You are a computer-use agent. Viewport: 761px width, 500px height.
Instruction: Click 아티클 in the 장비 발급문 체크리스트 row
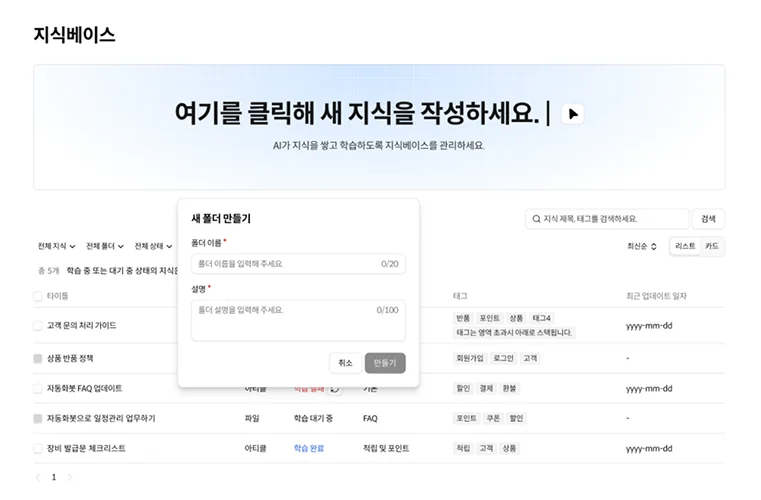tap(255, 449)
